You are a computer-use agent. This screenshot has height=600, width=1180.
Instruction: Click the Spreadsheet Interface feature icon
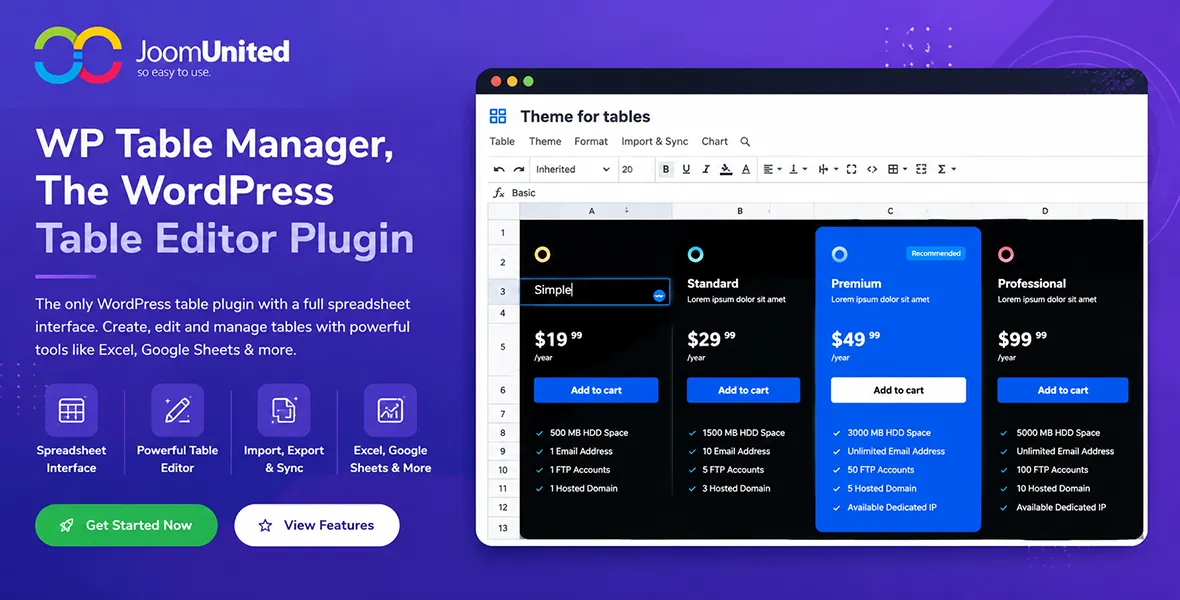tap(71, 410)
